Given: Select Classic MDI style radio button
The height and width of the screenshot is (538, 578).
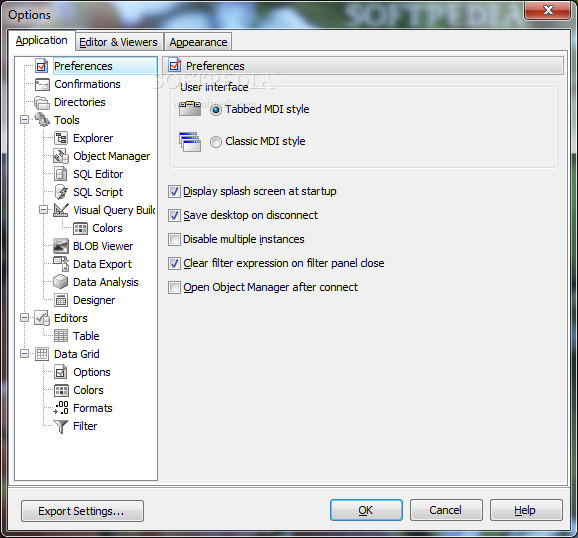Looking at the screenshot, I should click(x=216, y=142).
